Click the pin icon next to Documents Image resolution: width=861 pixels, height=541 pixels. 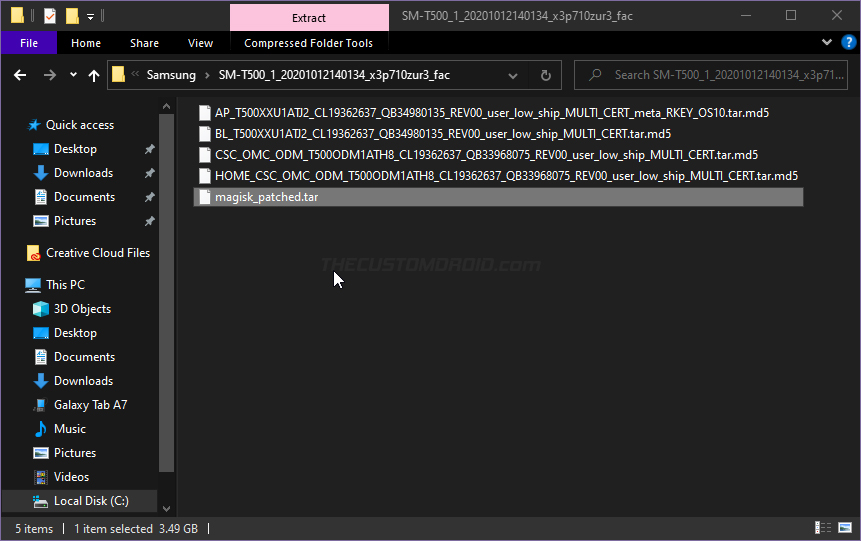tap(149, 197)
